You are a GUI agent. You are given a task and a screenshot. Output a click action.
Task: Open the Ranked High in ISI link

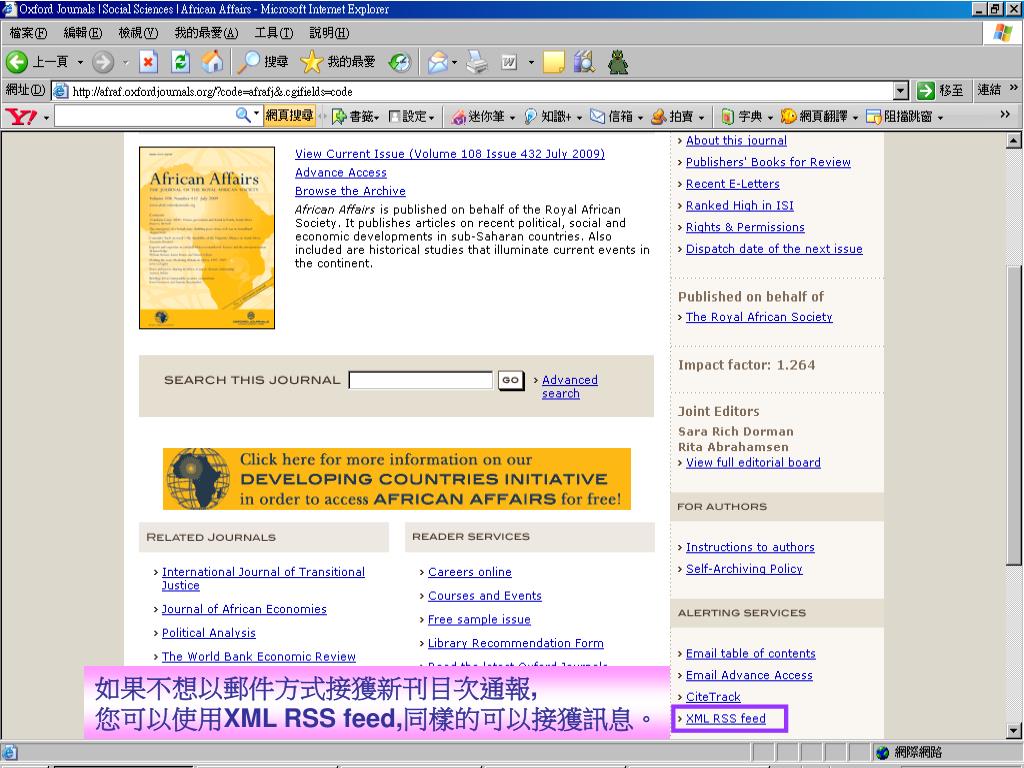coord(739,206)
